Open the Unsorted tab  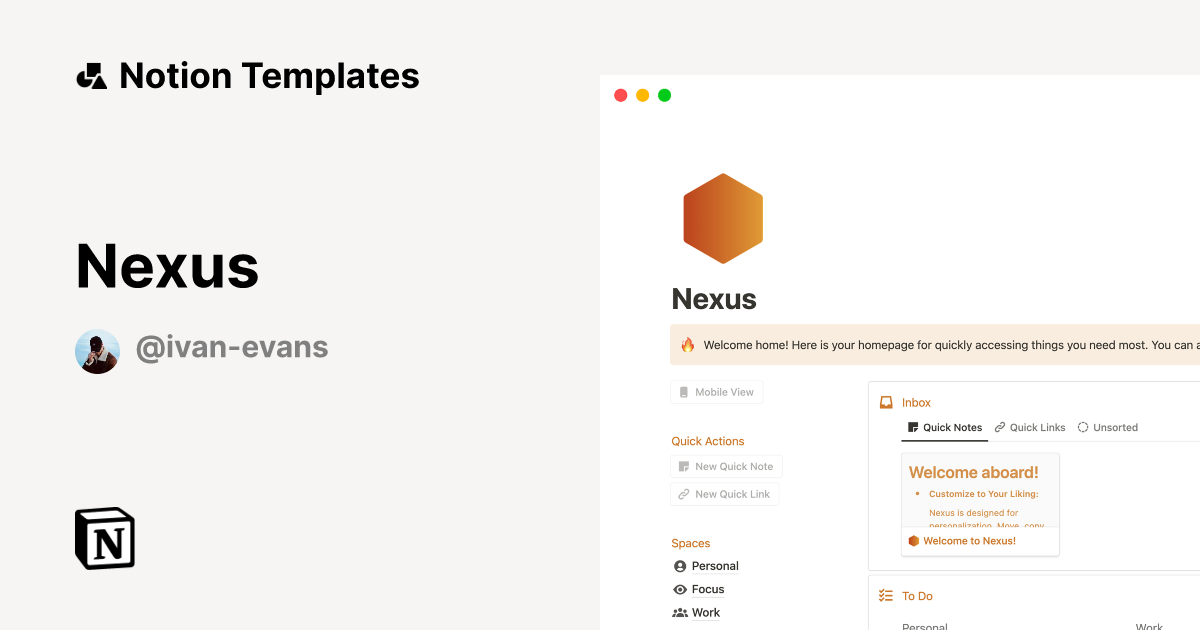point(1107,427)
